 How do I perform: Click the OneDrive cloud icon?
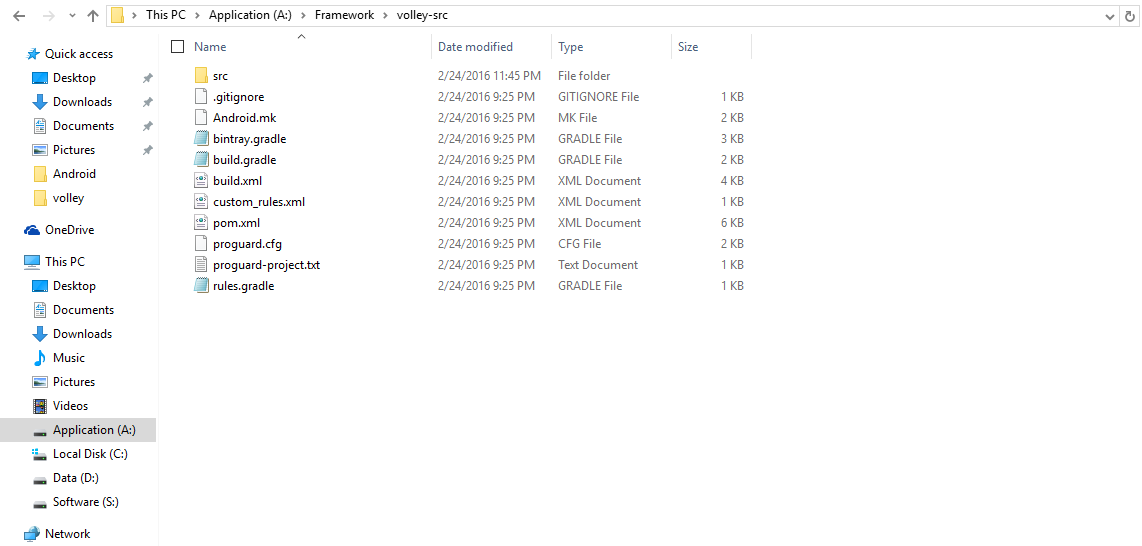[x=33, y=230]
